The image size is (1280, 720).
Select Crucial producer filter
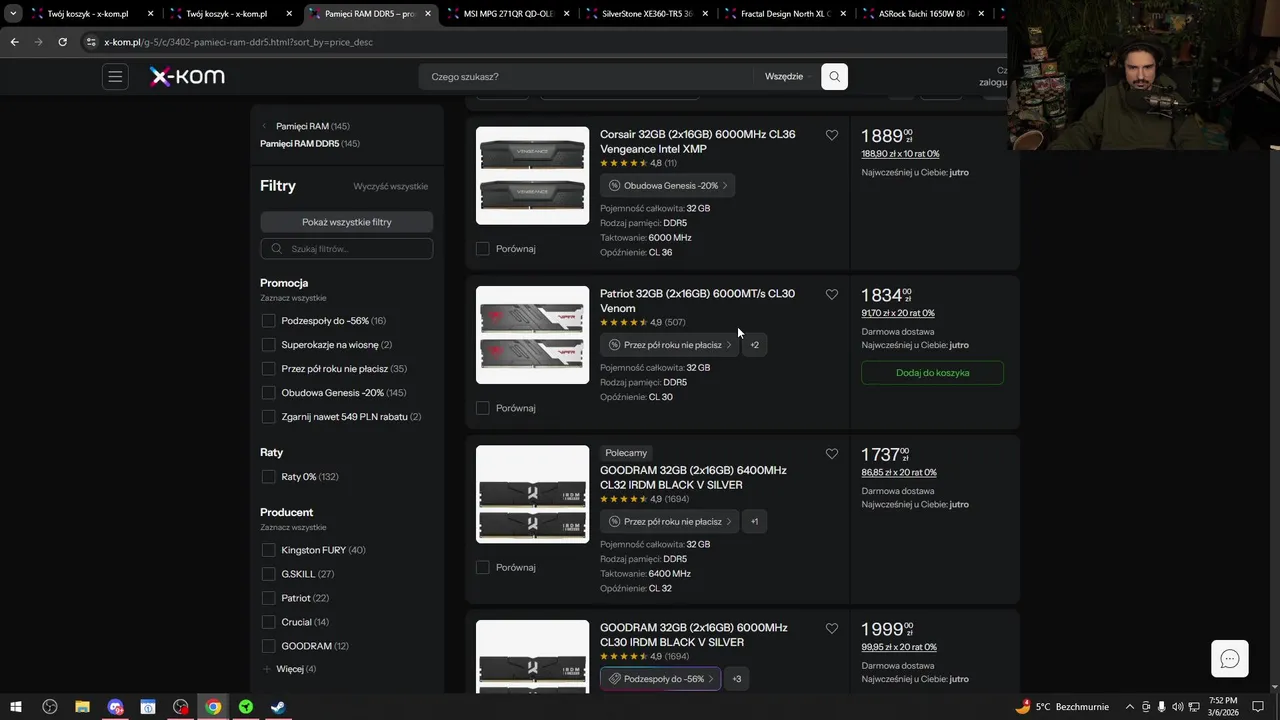(268, 622)
